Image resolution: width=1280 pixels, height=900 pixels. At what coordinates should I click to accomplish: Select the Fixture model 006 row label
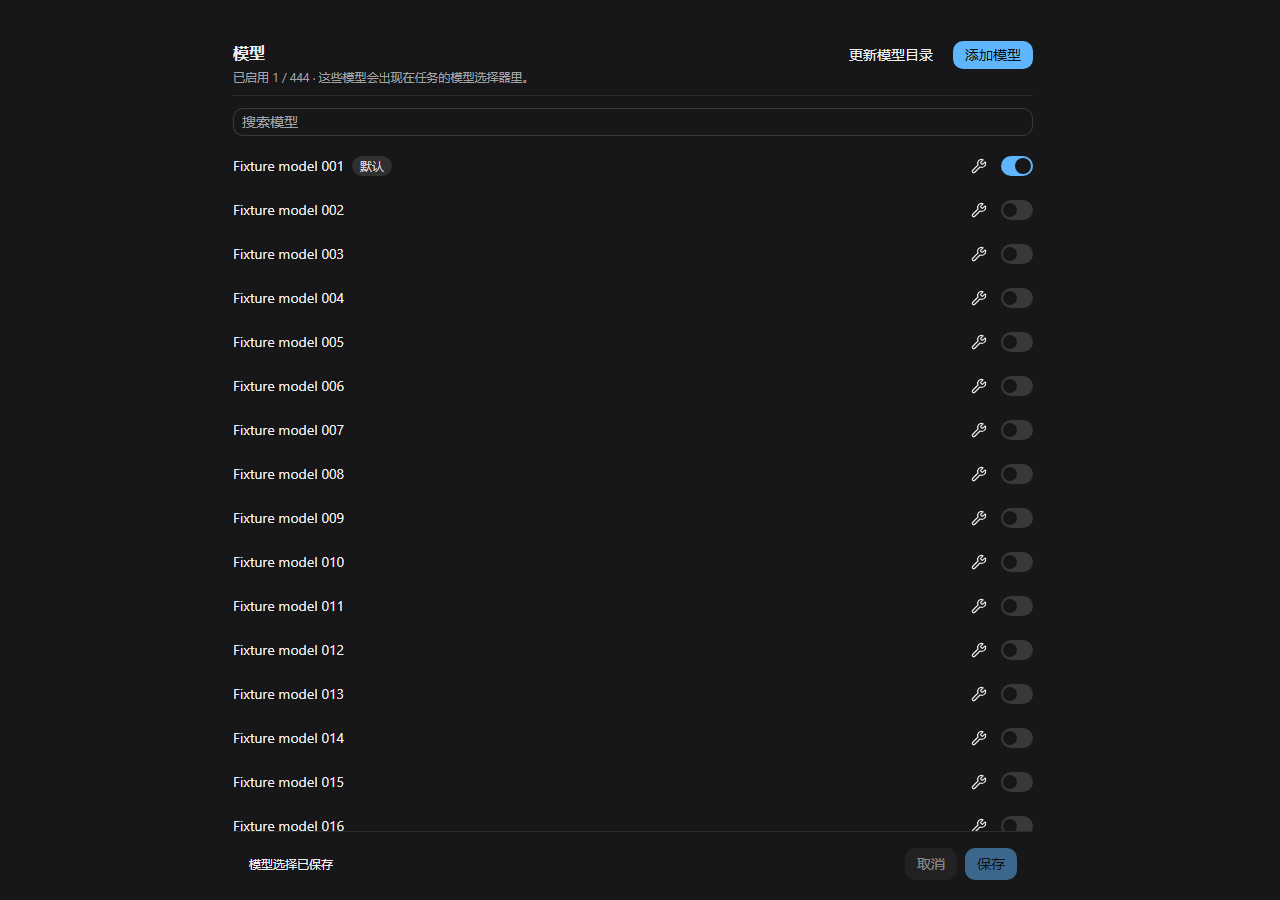point(288,386)
